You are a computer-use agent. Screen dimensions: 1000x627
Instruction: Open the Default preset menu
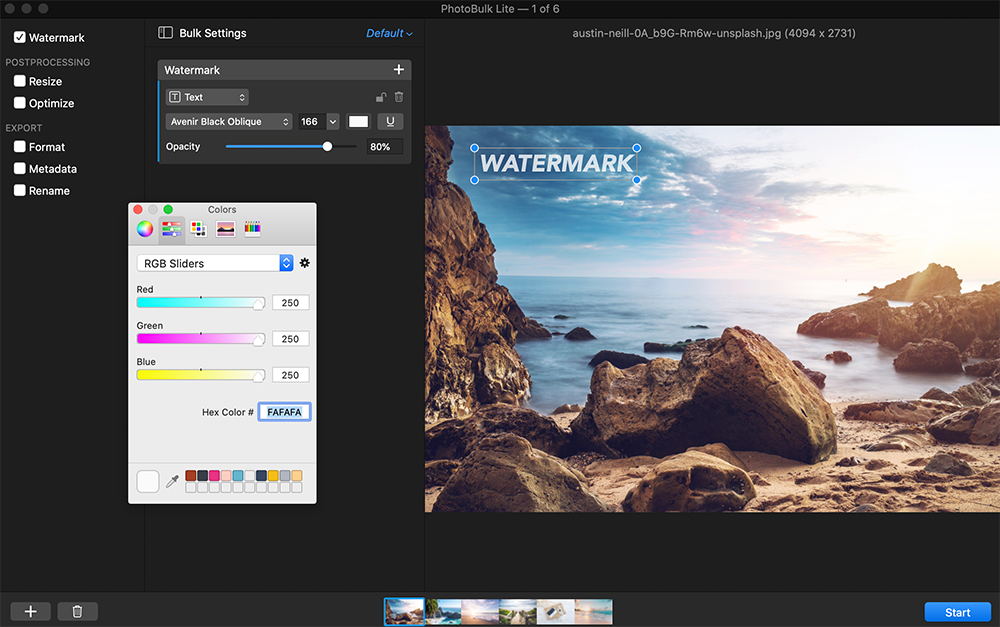[389, 32]
